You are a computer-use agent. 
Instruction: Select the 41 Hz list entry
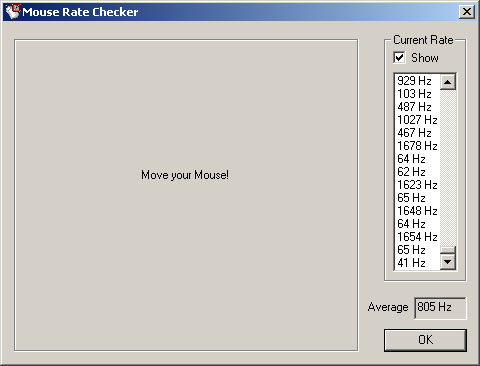point(418,263)
